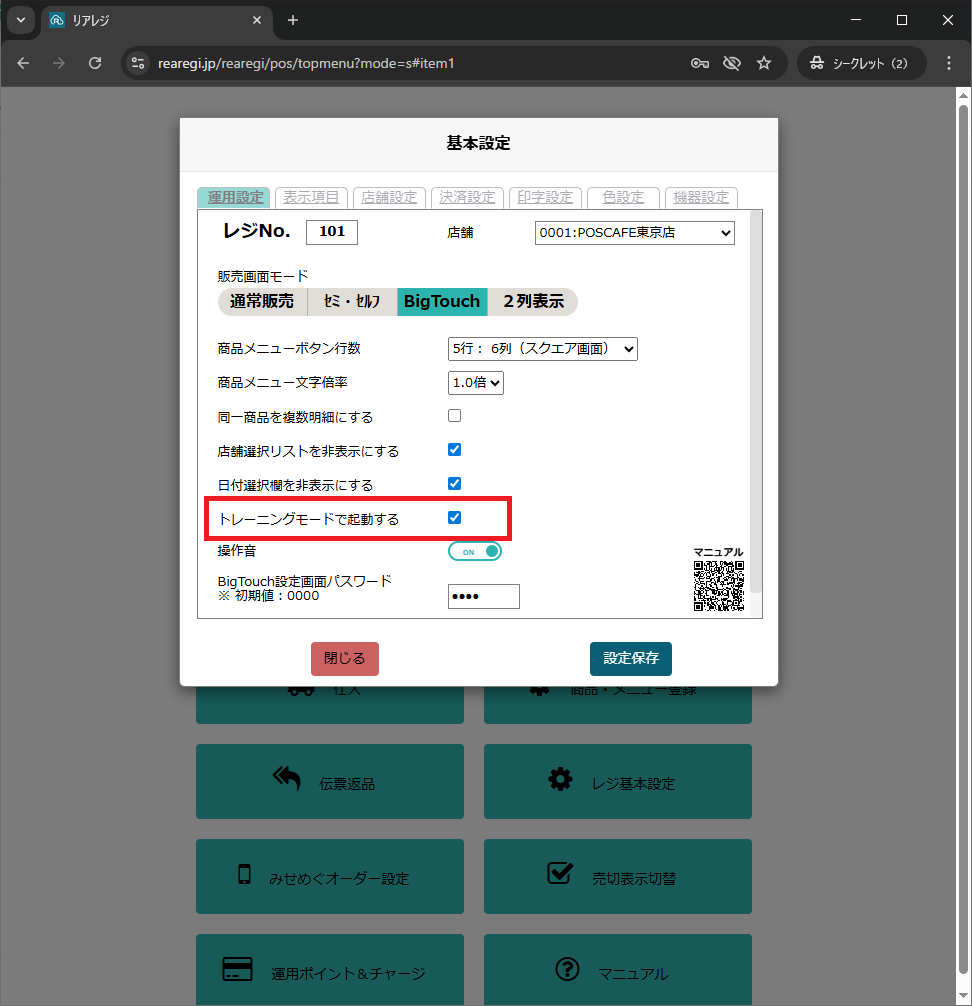Click the browser forward arrow

pos(59,63)
